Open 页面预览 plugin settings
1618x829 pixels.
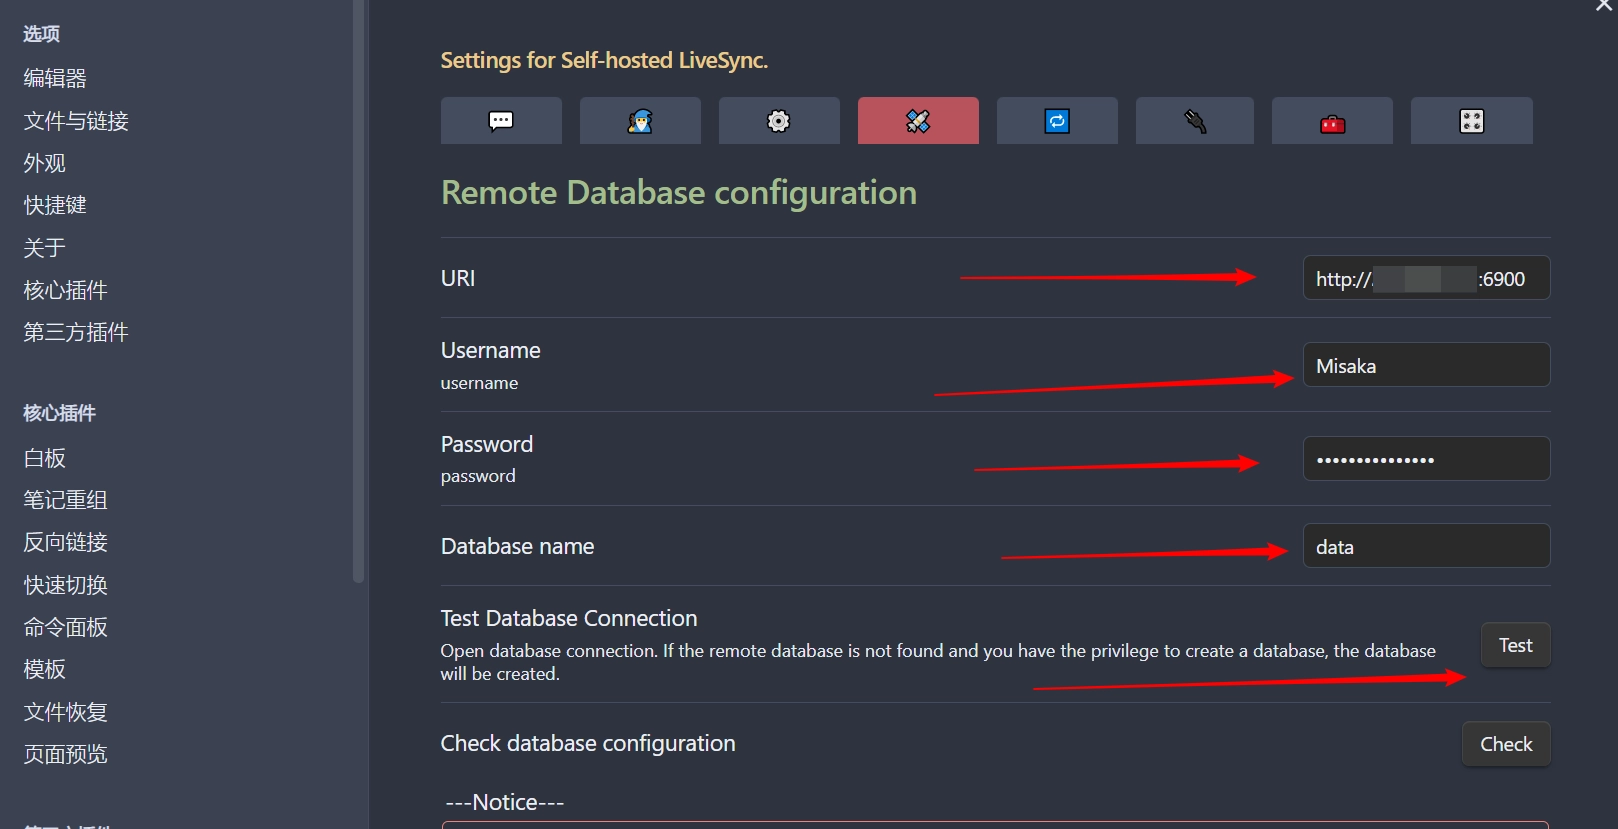point(65,754)
